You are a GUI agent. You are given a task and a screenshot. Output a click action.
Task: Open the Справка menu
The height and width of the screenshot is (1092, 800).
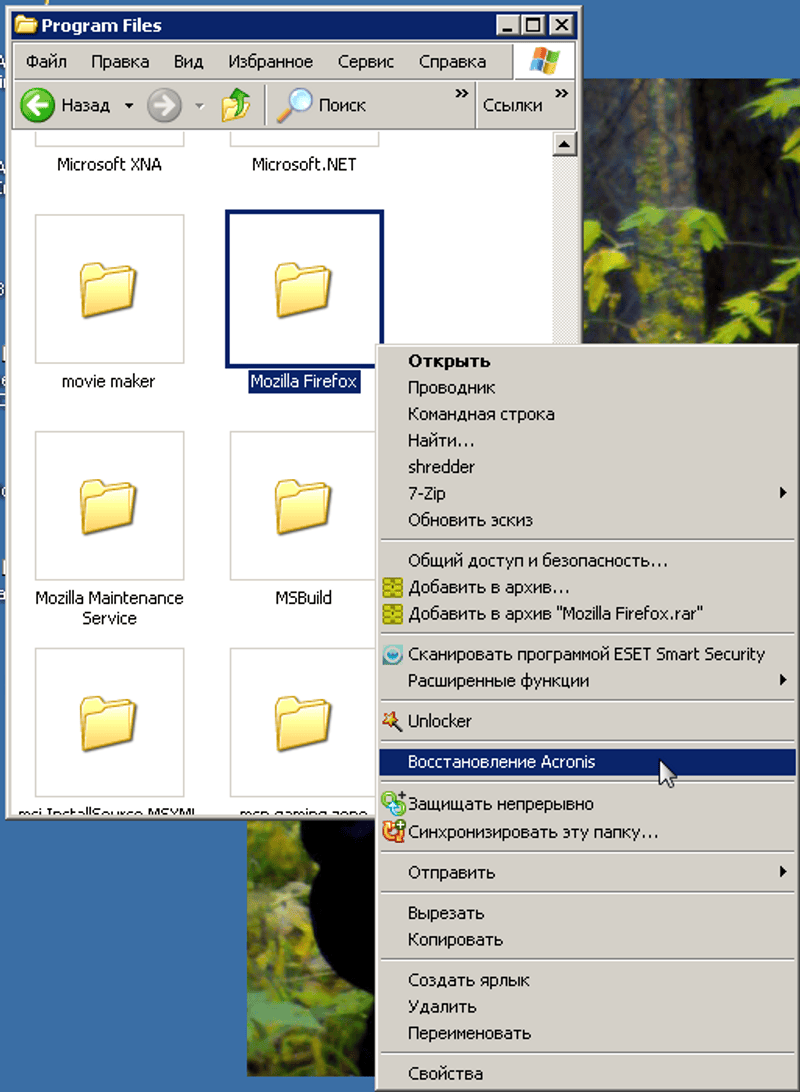coord(453,61)
